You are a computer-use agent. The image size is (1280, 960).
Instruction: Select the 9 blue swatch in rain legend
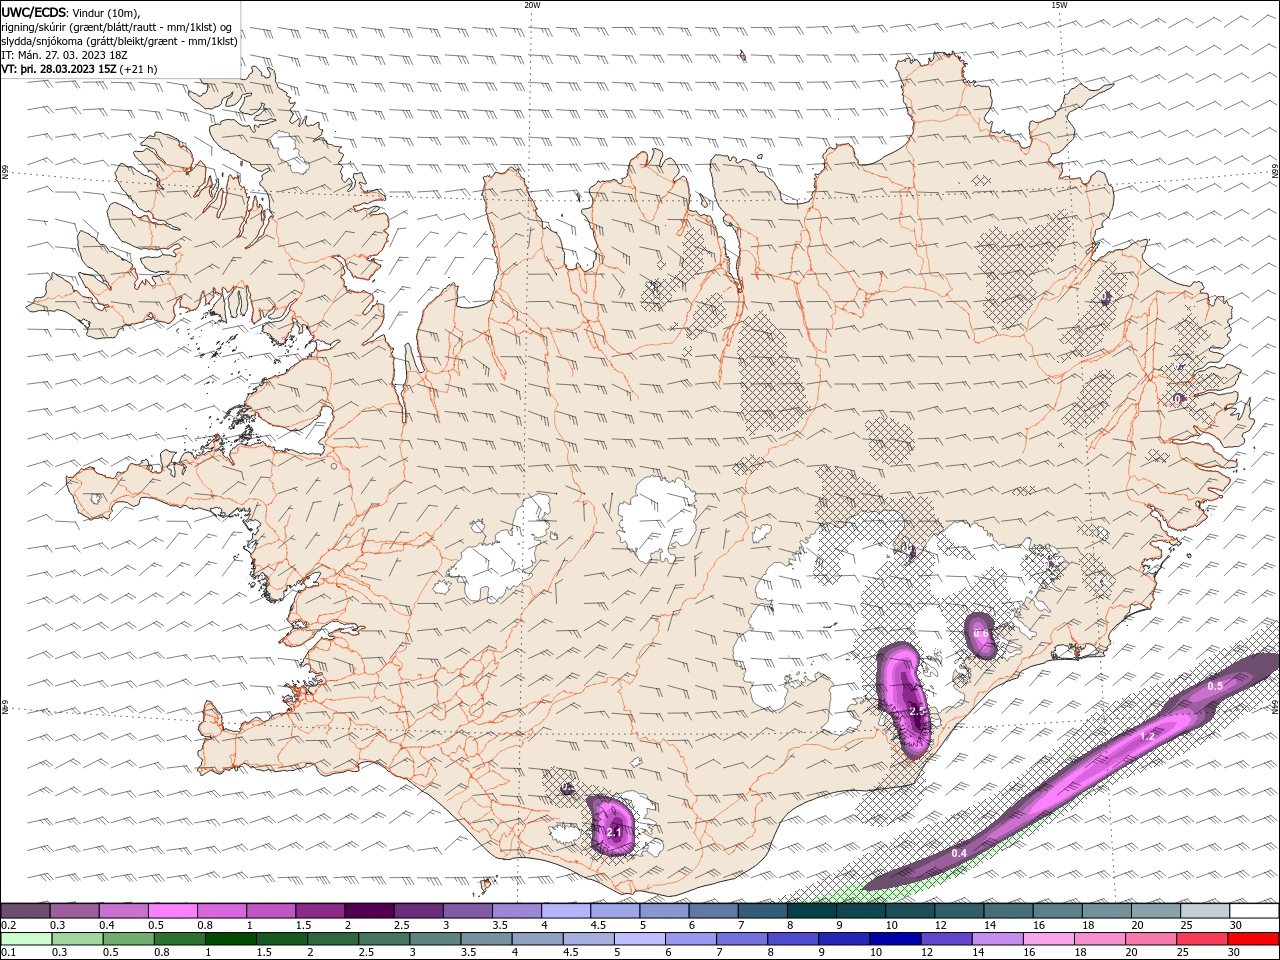coord(844,939)
